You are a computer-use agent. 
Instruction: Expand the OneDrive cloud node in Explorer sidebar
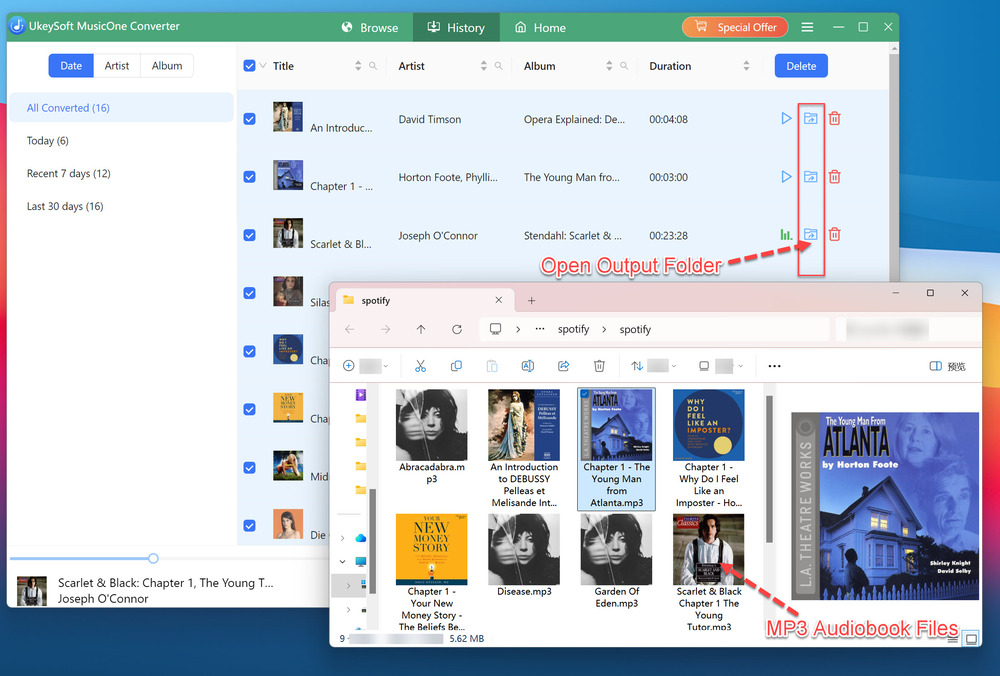pos(342,538)
